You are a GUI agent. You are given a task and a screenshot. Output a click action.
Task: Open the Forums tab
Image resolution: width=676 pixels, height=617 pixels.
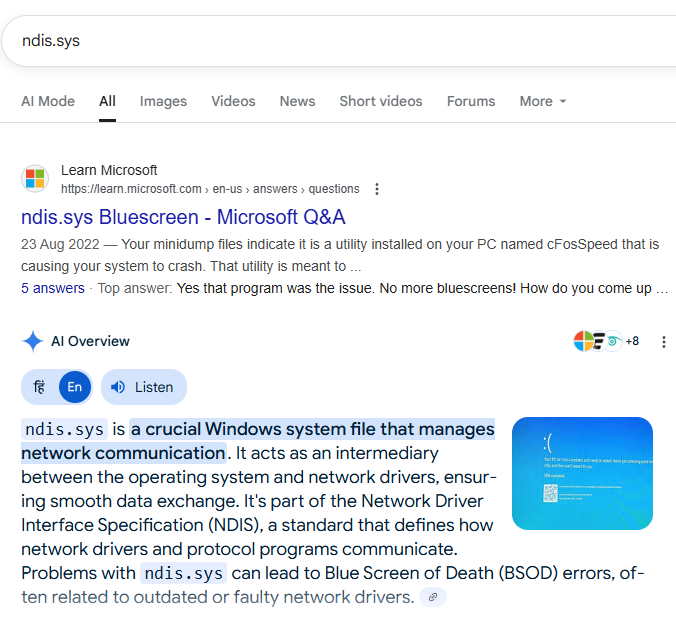click(470, 101)
